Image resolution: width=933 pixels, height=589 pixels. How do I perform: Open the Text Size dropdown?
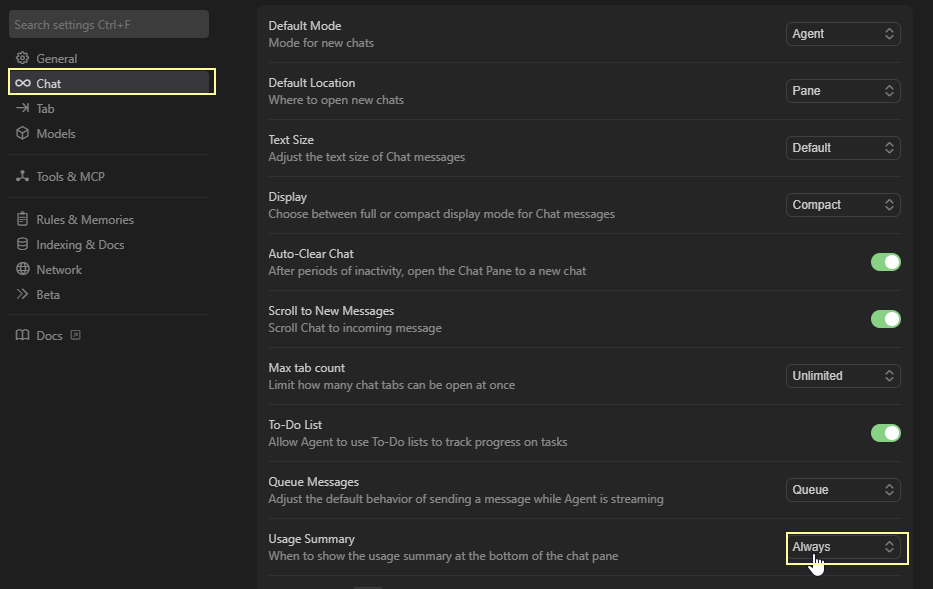(x=843, y=148)
